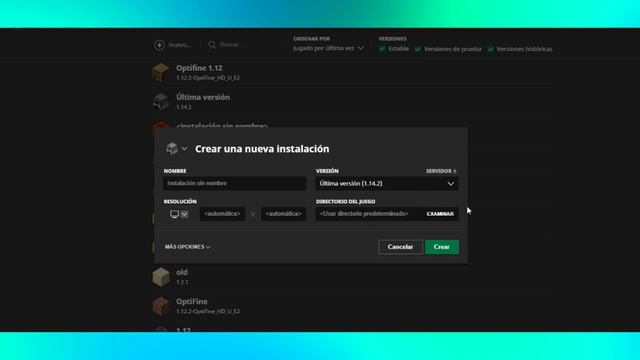Toggle the Versiones de prueba checkbox

click(418, 49)
